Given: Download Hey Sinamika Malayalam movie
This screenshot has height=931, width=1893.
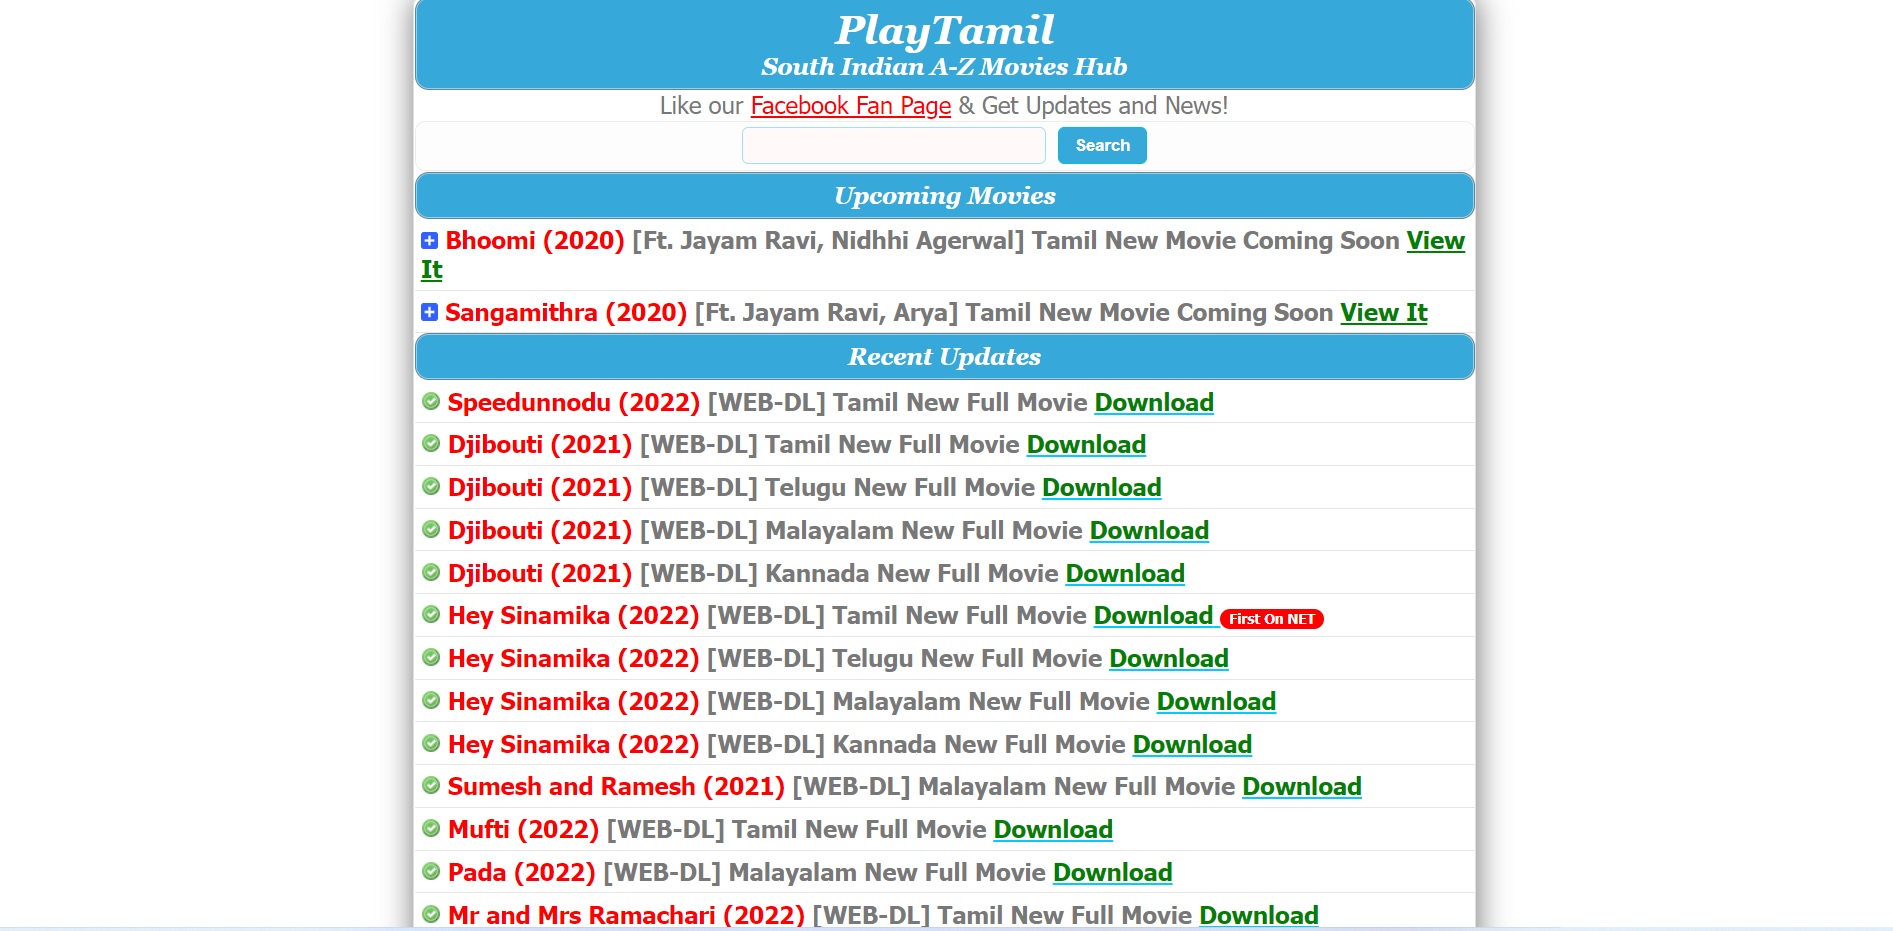Looking at the screenshot, I should click(1216, 702).
